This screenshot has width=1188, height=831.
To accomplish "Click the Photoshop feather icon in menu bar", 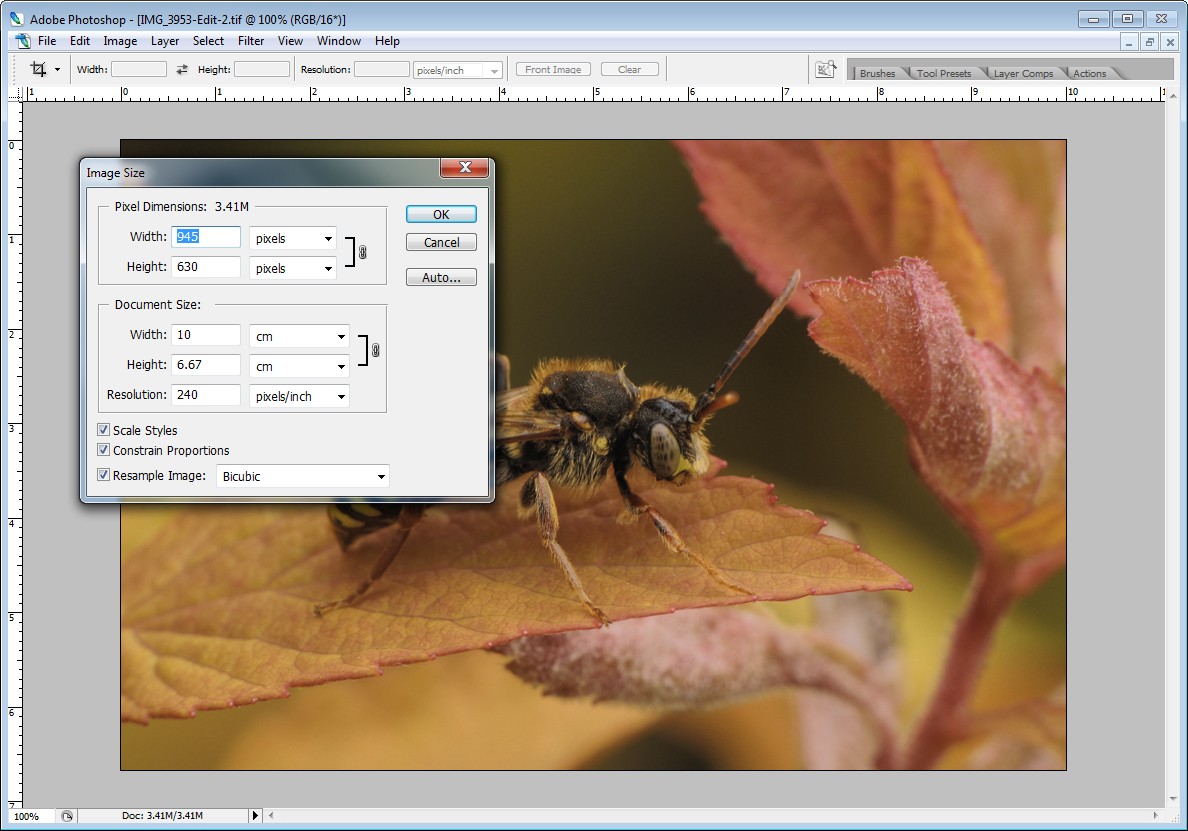I will click(22, 41).
